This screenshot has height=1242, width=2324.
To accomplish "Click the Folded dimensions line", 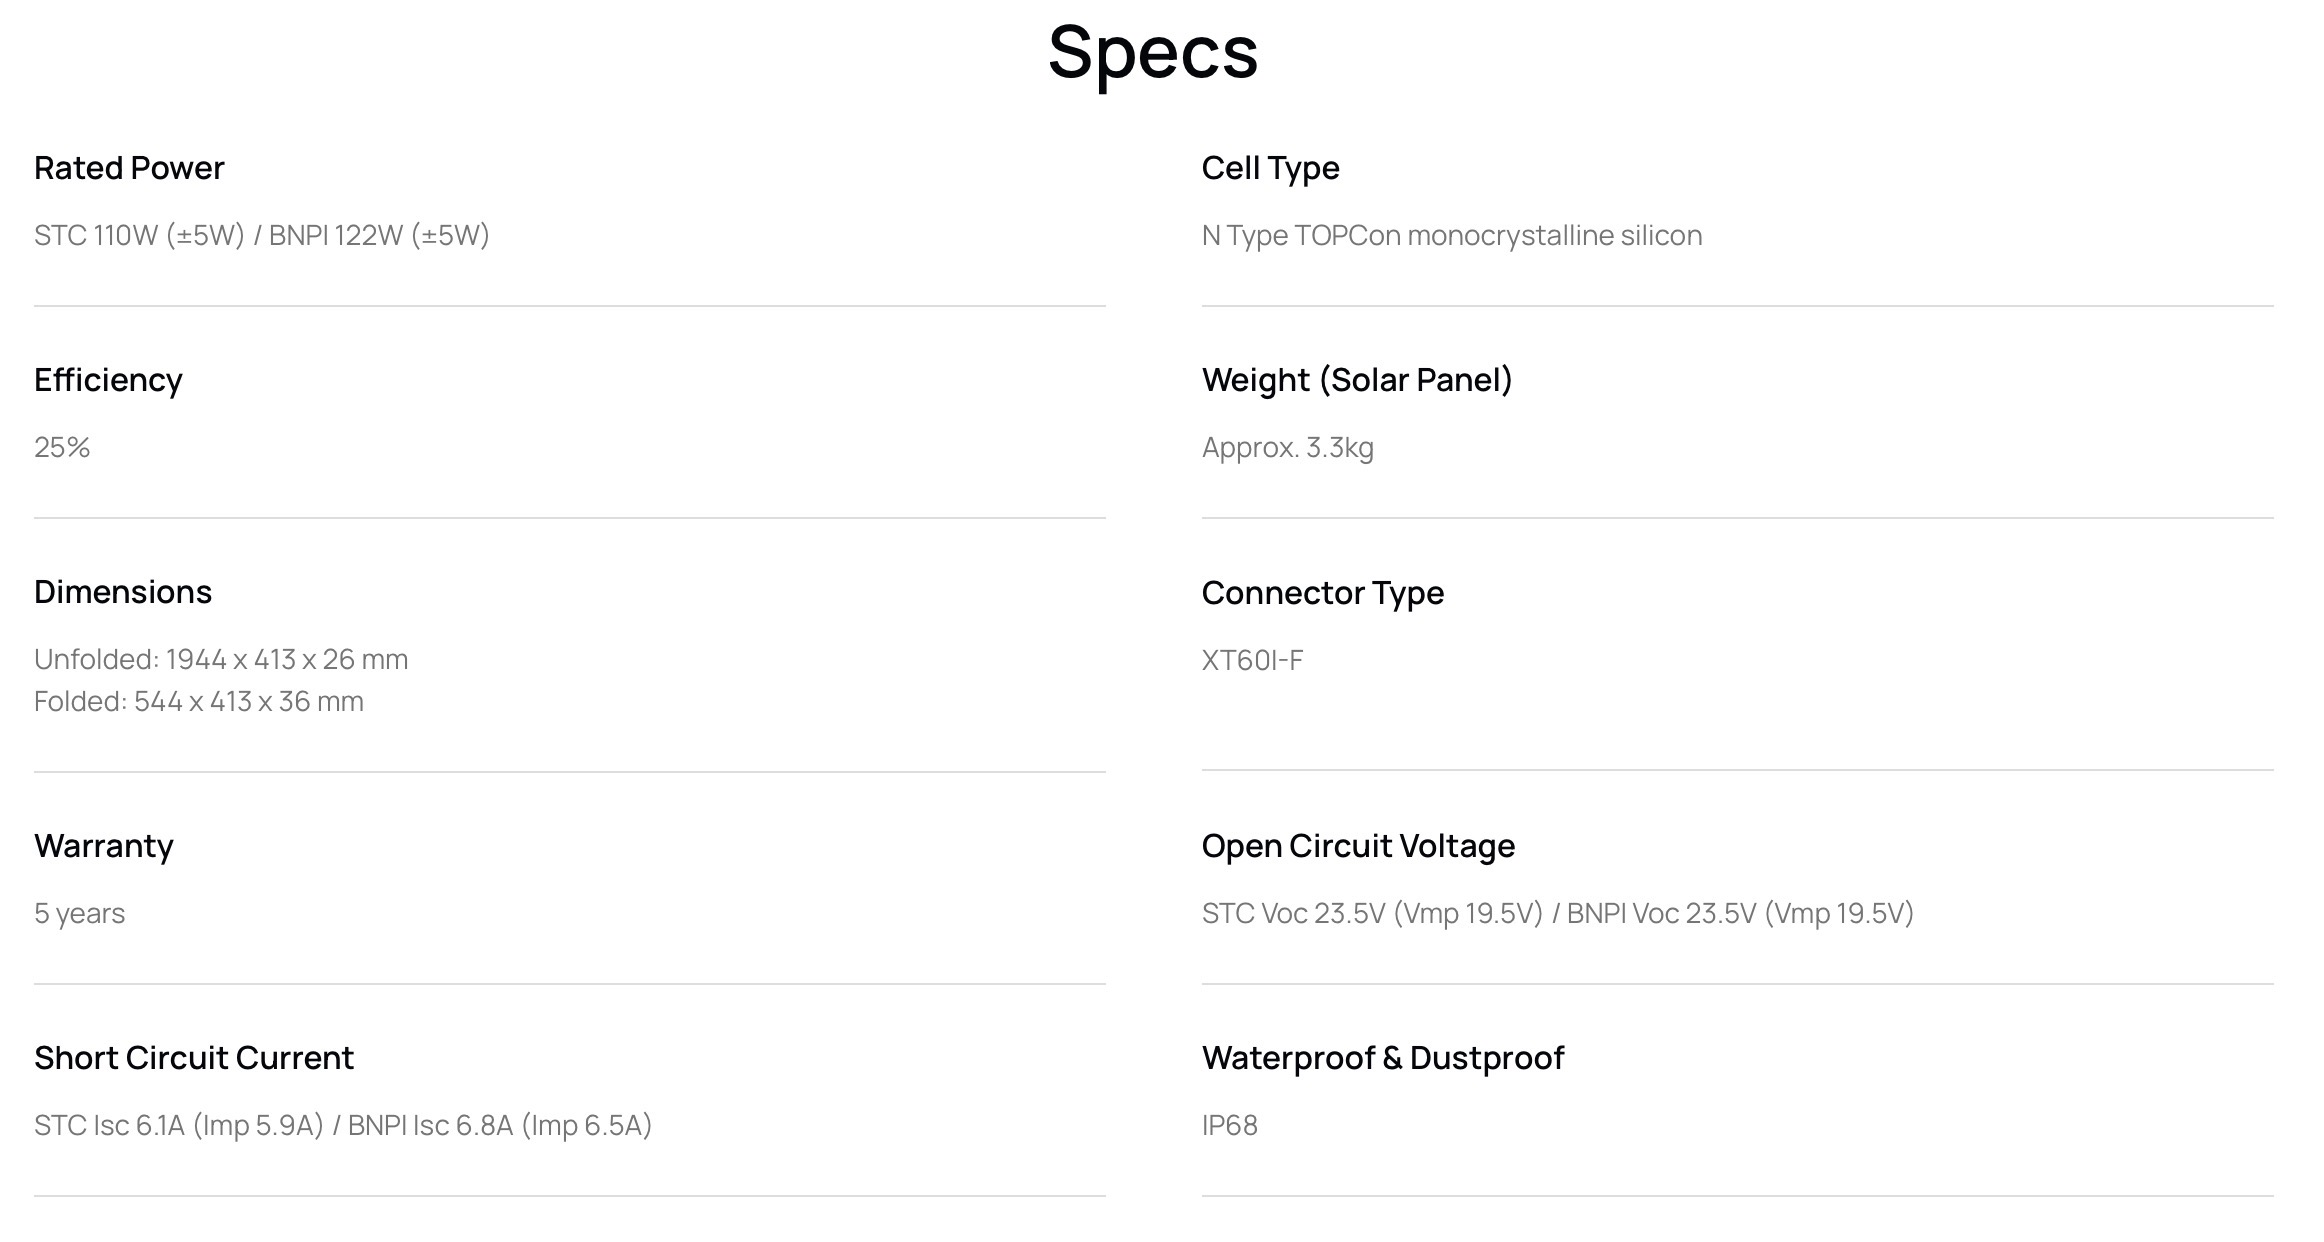I will click(199, 701).
